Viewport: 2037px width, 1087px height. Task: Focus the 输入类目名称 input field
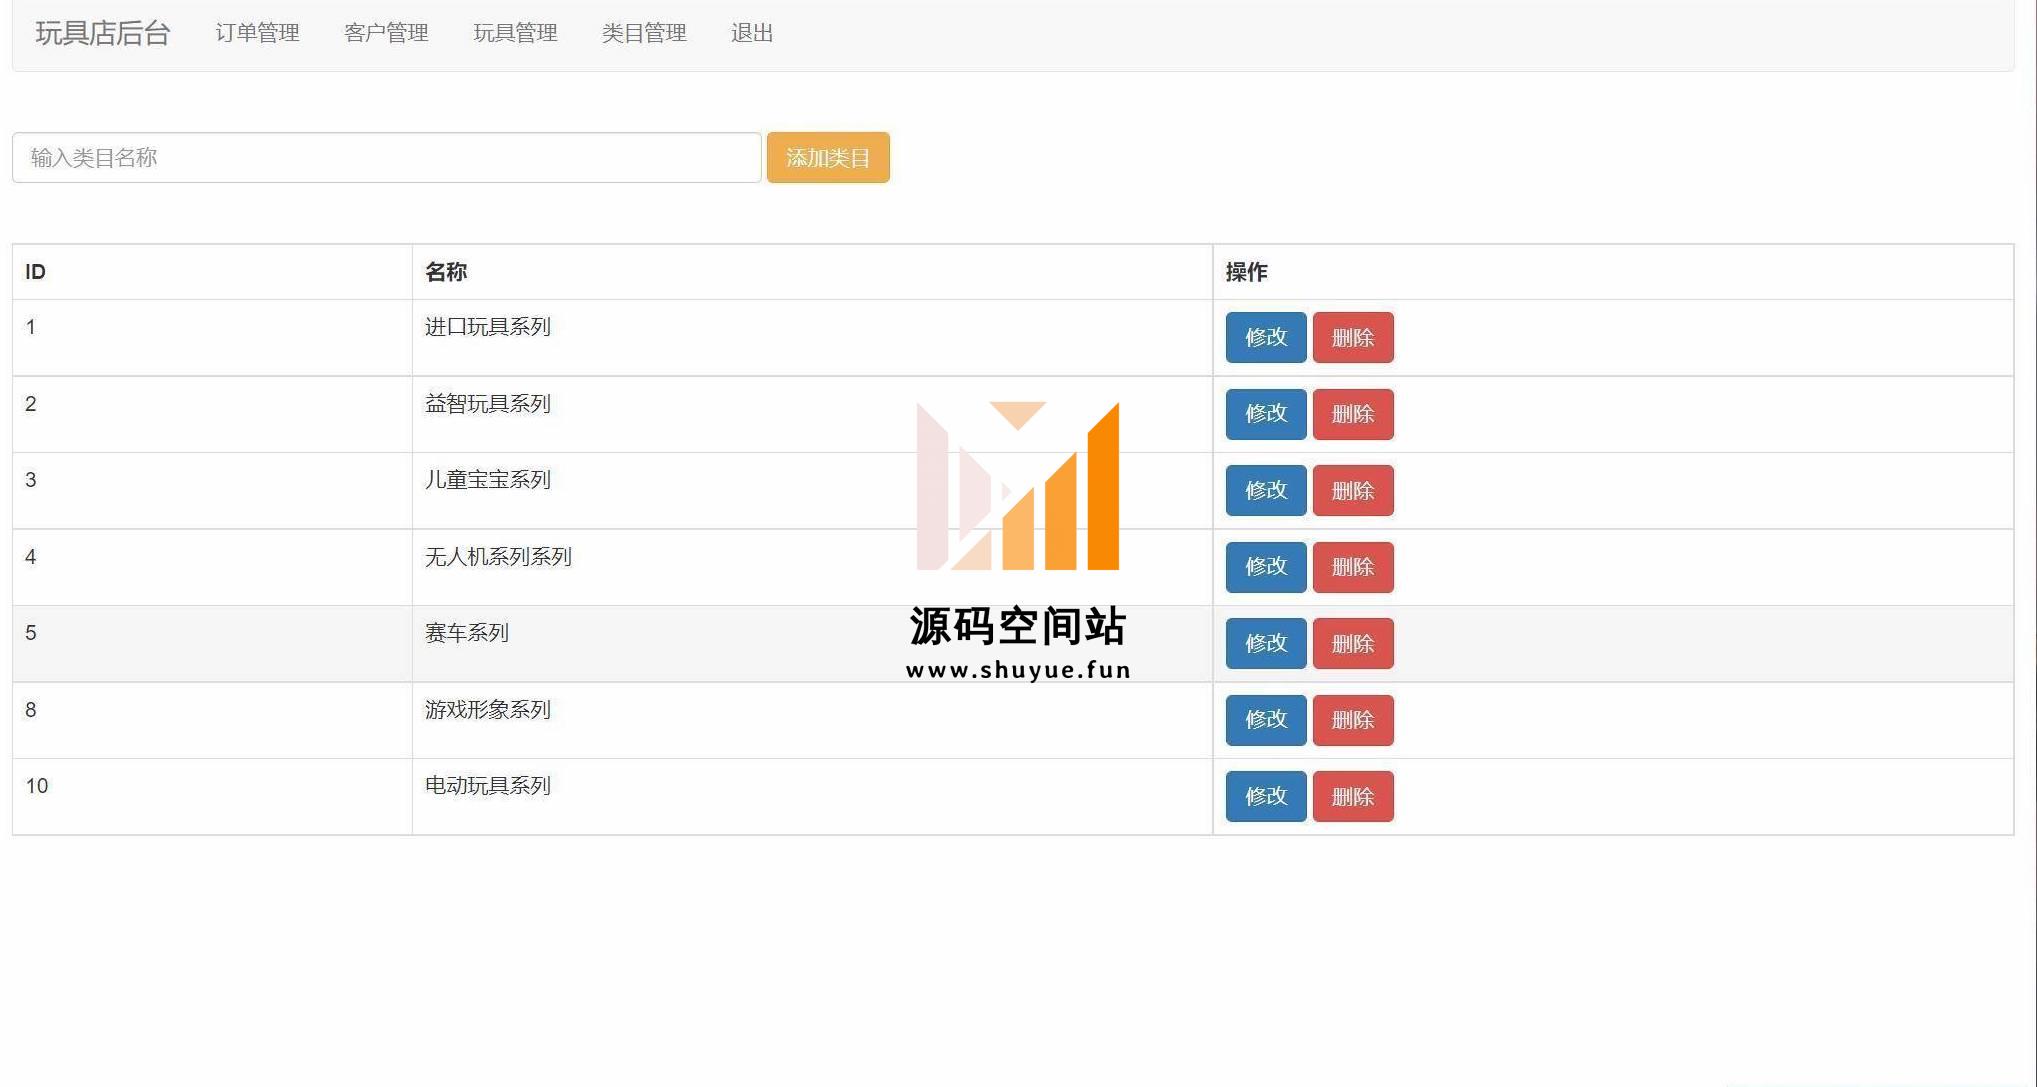click(x=387, y=158)
